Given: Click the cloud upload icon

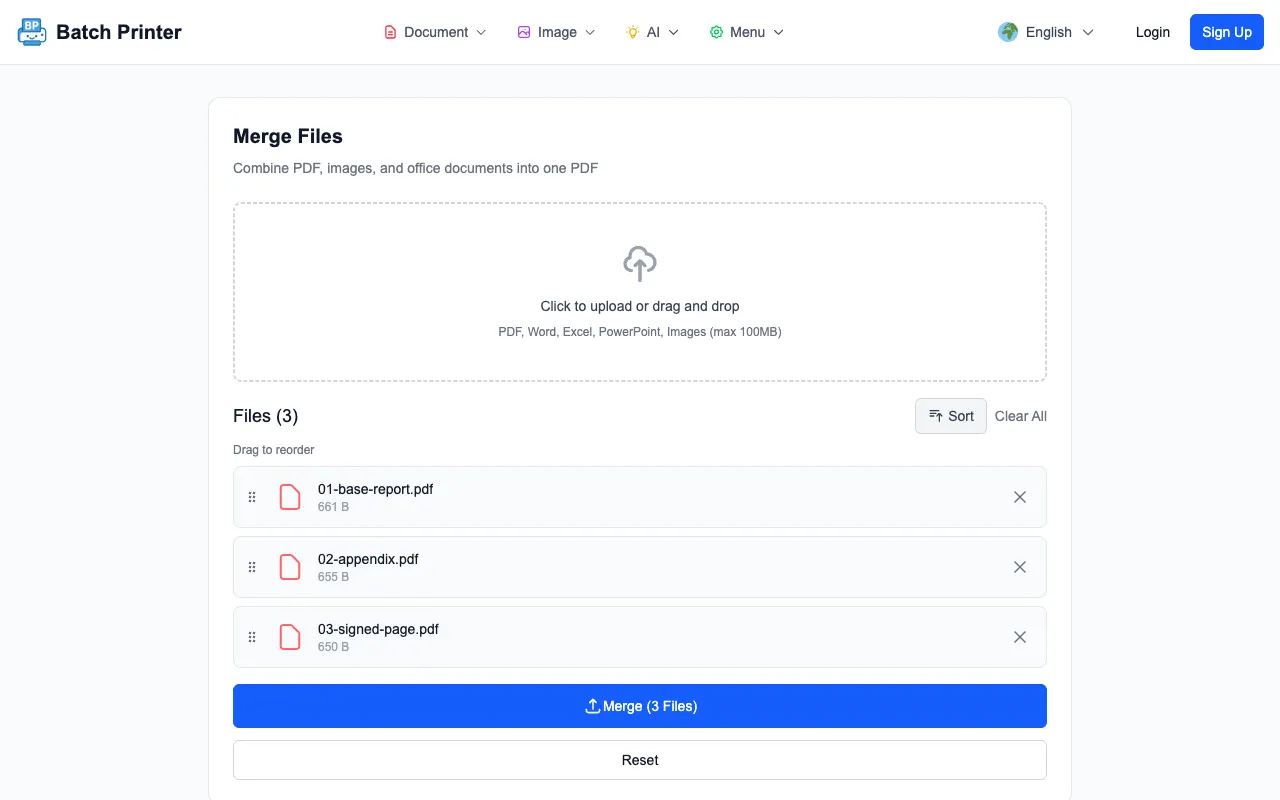Looking at the screenshot, I should [640, 263].
